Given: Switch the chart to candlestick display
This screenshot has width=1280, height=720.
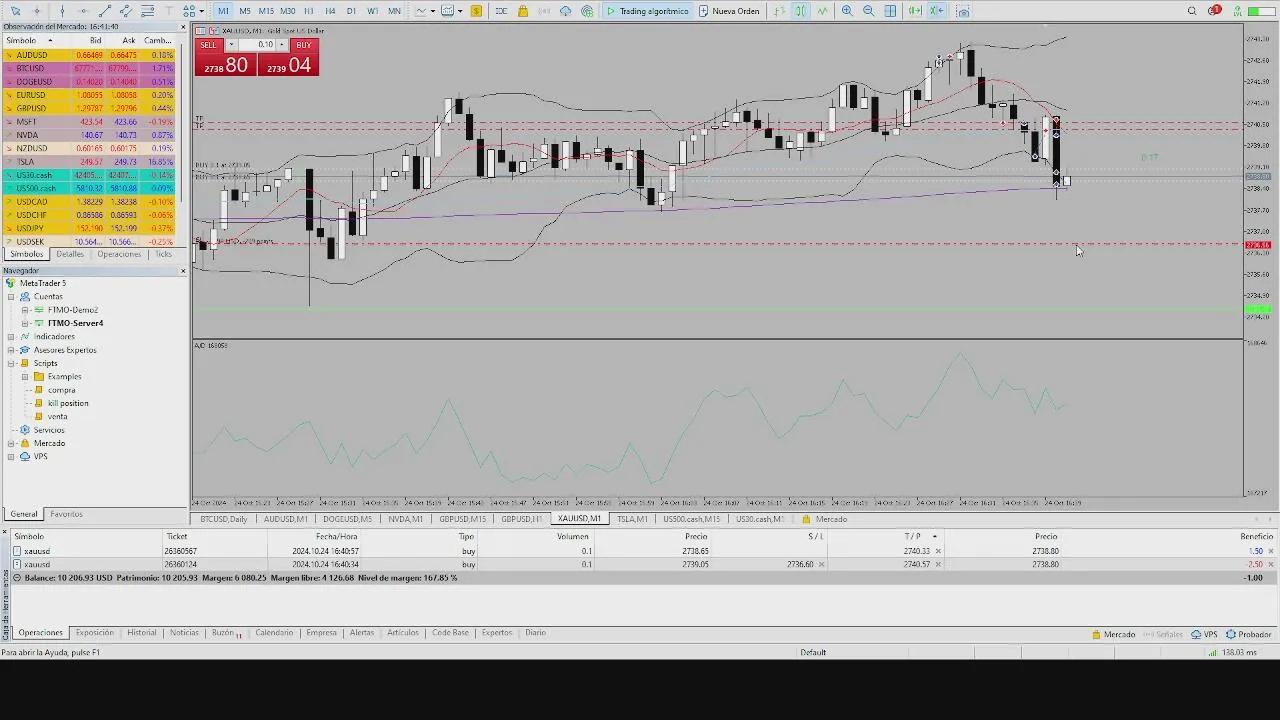Looking at the screenshot, I should tap(800, 11).
